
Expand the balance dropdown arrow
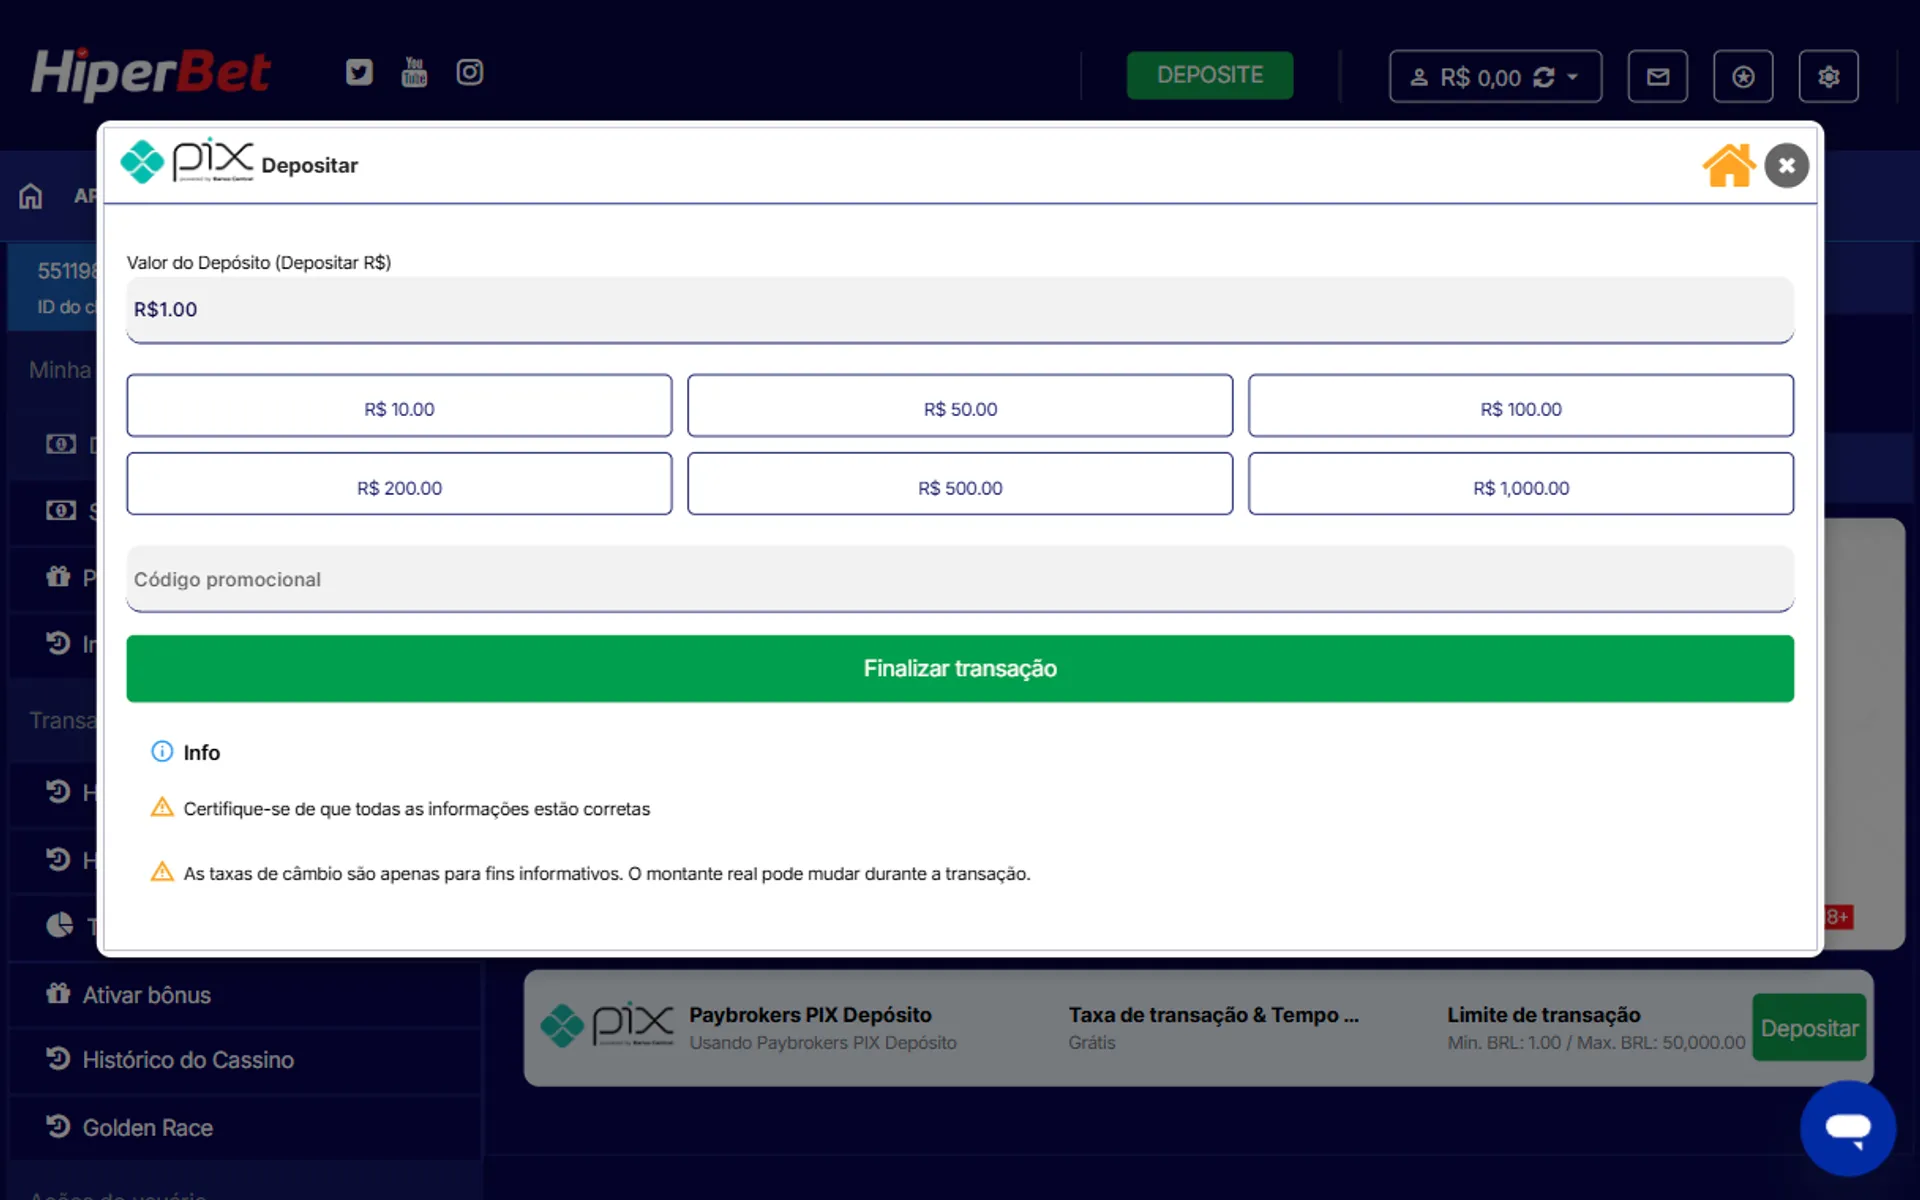[x=1573, y=76]
